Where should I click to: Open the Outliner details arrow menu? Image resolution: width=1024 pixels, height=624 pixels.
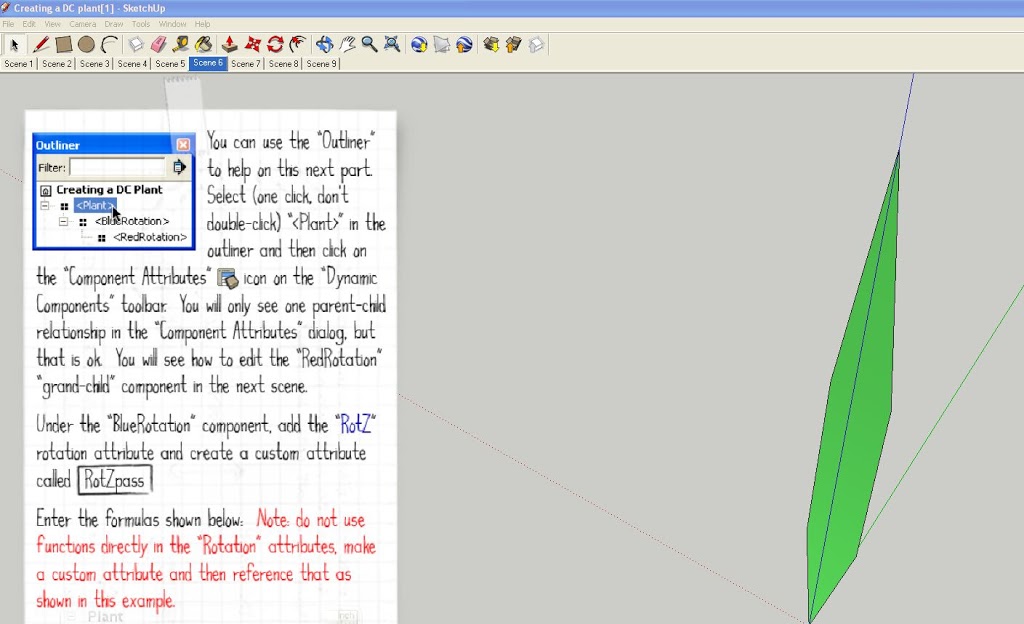tap(180, 168)
